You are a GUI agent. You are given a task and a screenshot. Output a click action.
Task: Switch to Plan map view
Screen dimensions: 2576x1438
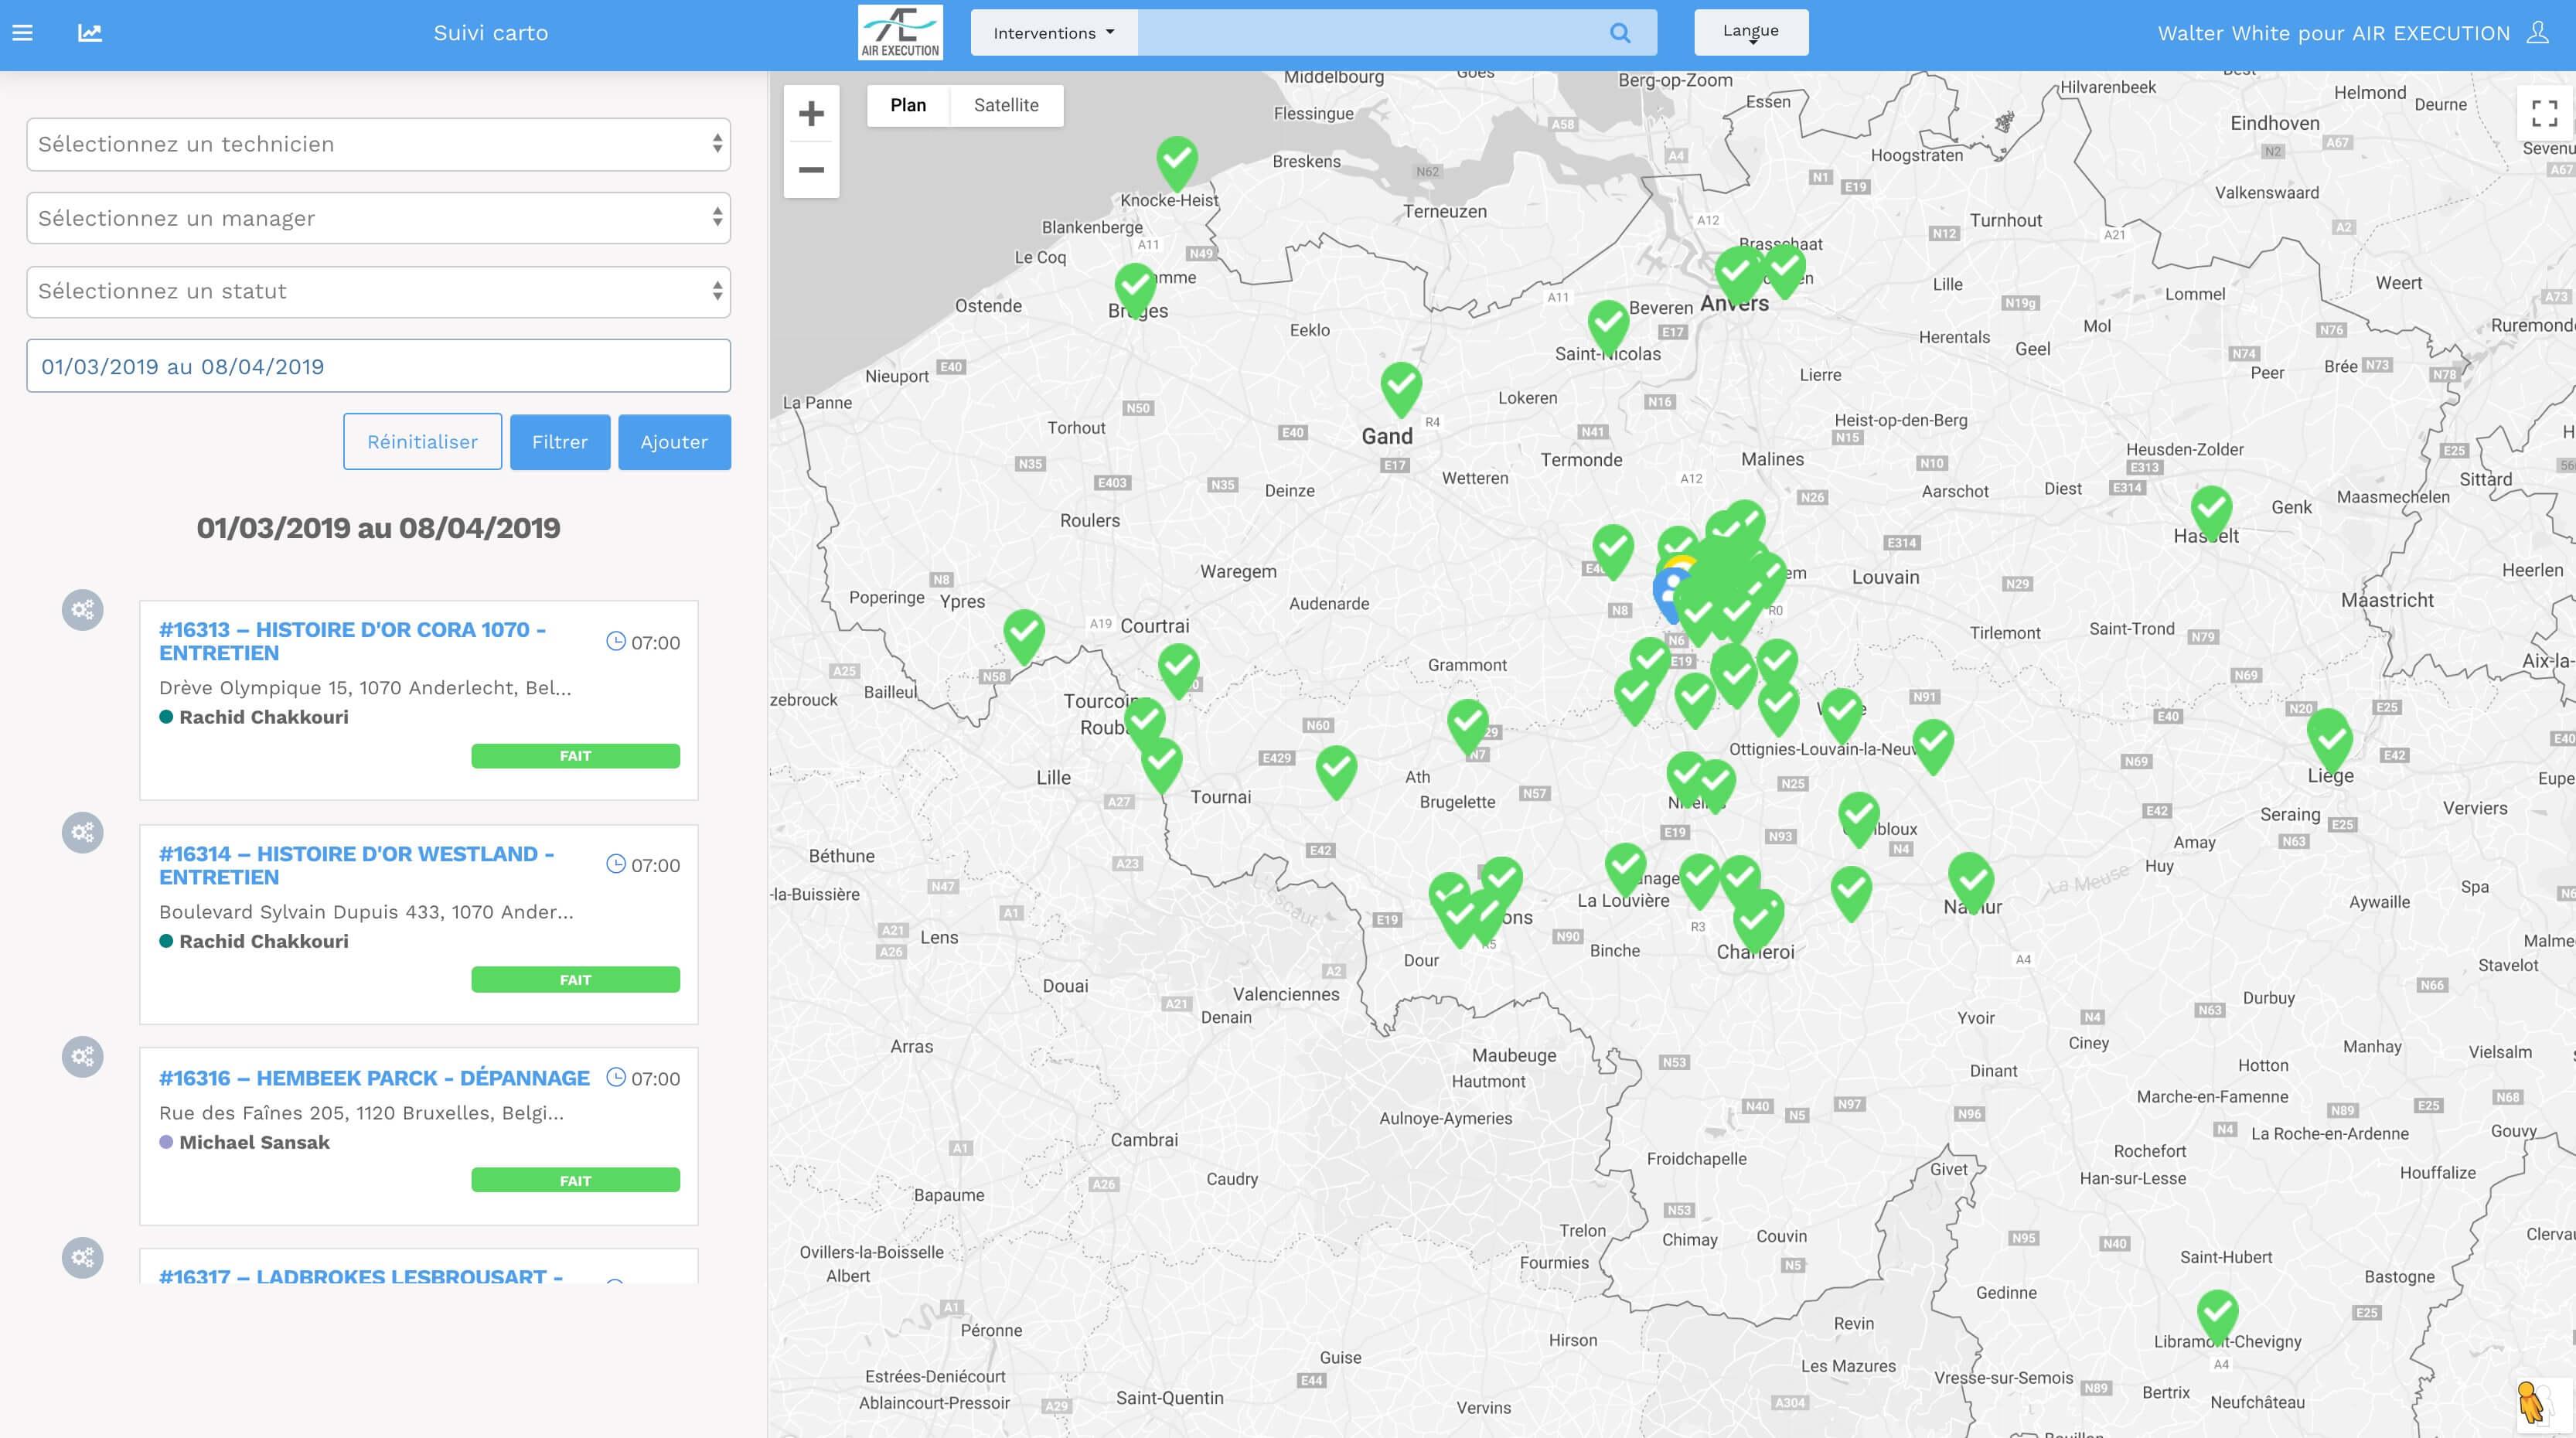coord(908,106)
